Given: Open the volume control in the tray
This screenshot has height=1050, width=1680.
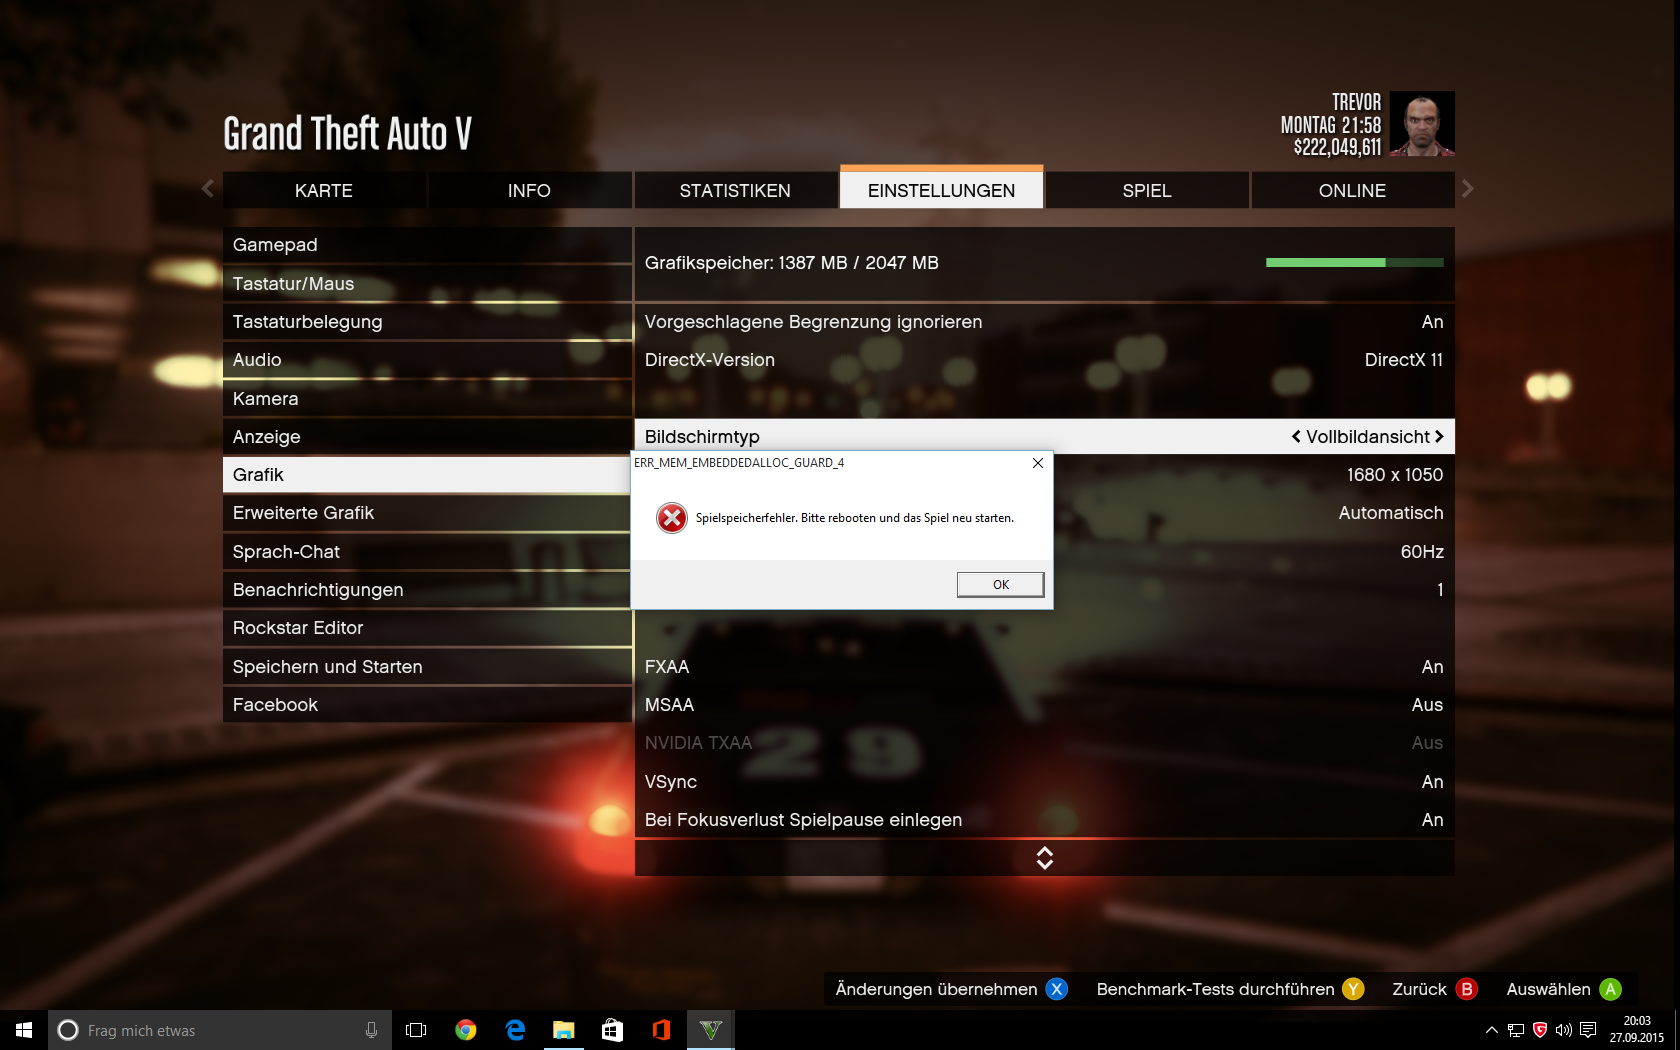Looking at the screenshot, I should coord(1564,1030).
